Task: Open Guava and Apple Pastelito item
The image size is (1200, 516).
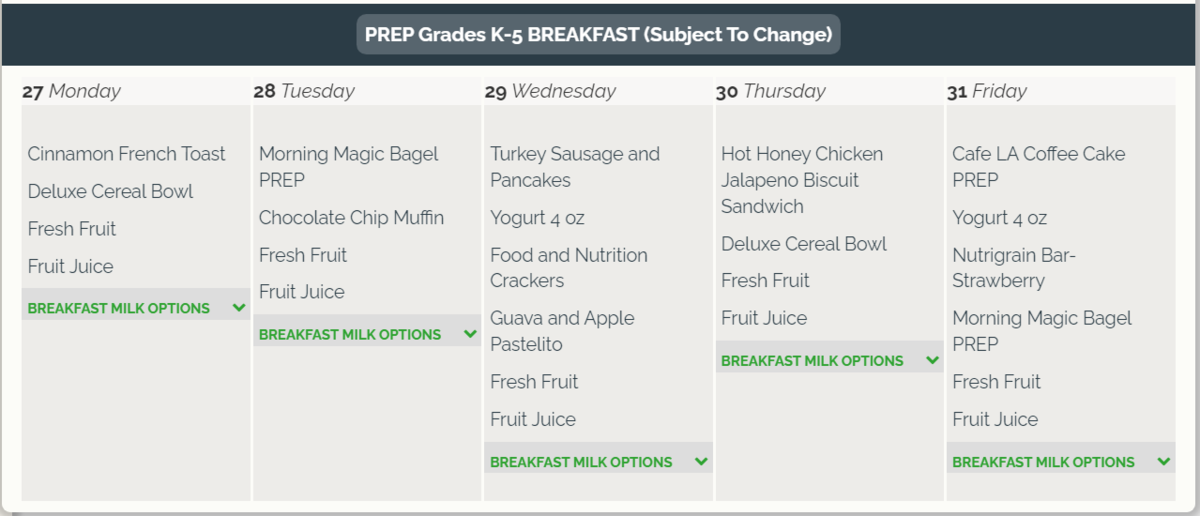Action: 562,331
